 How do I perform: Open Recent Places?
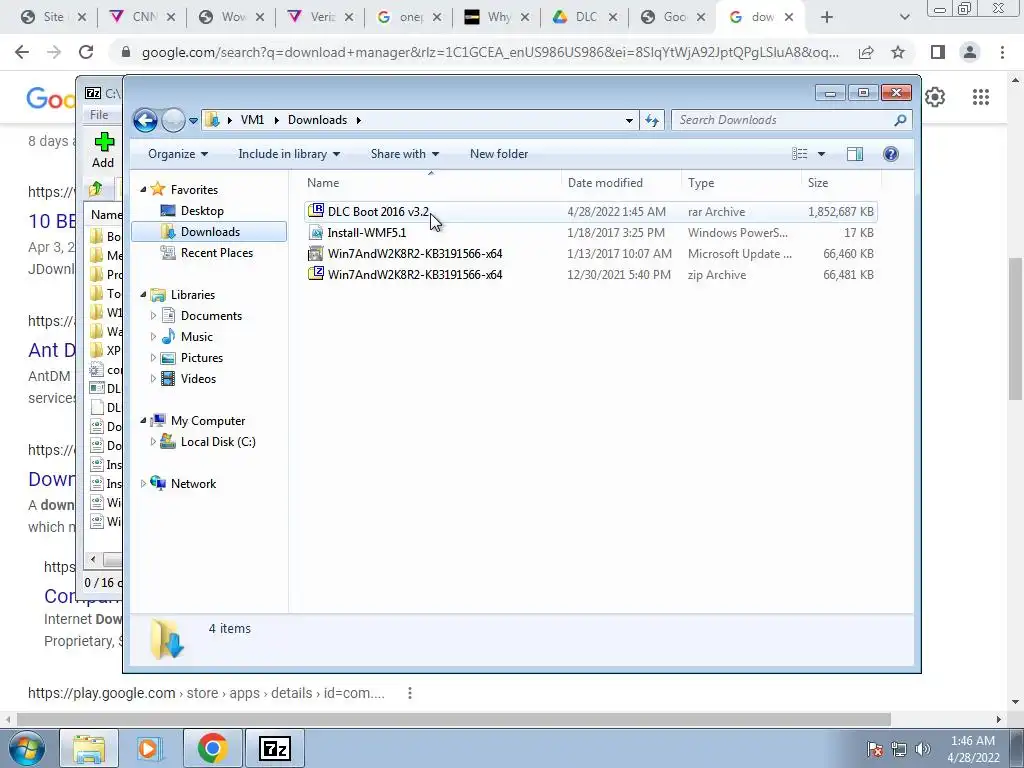coord(216,253)
